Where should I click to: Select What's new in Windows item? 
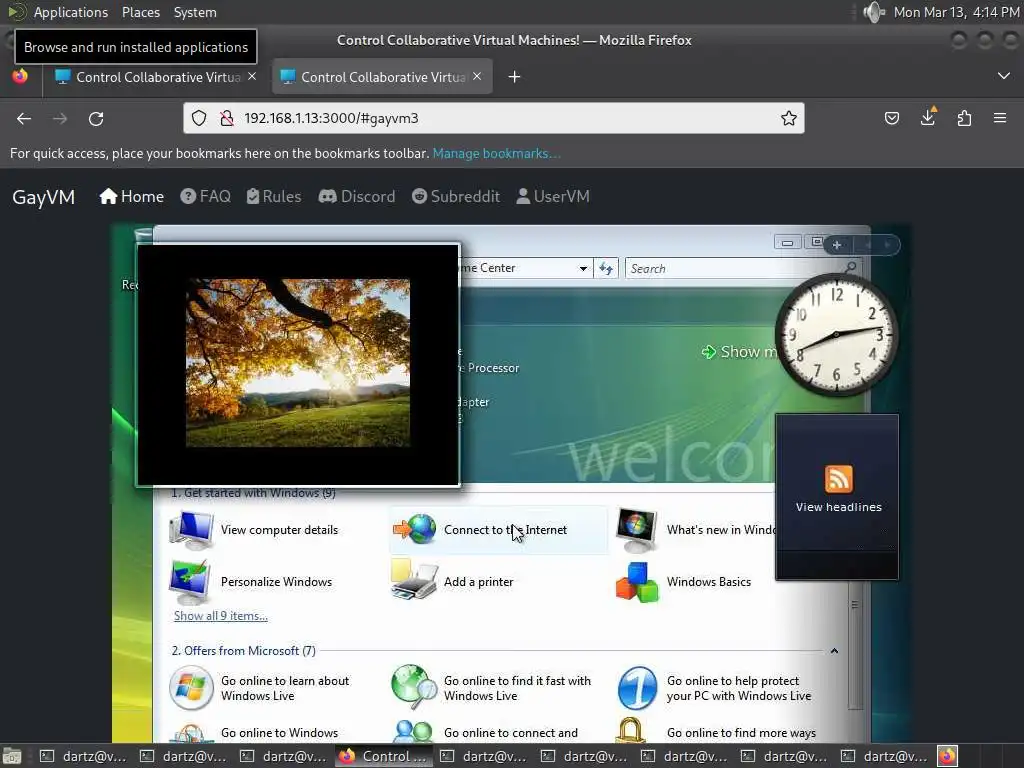pyautogui.click(x=696, y=530)
